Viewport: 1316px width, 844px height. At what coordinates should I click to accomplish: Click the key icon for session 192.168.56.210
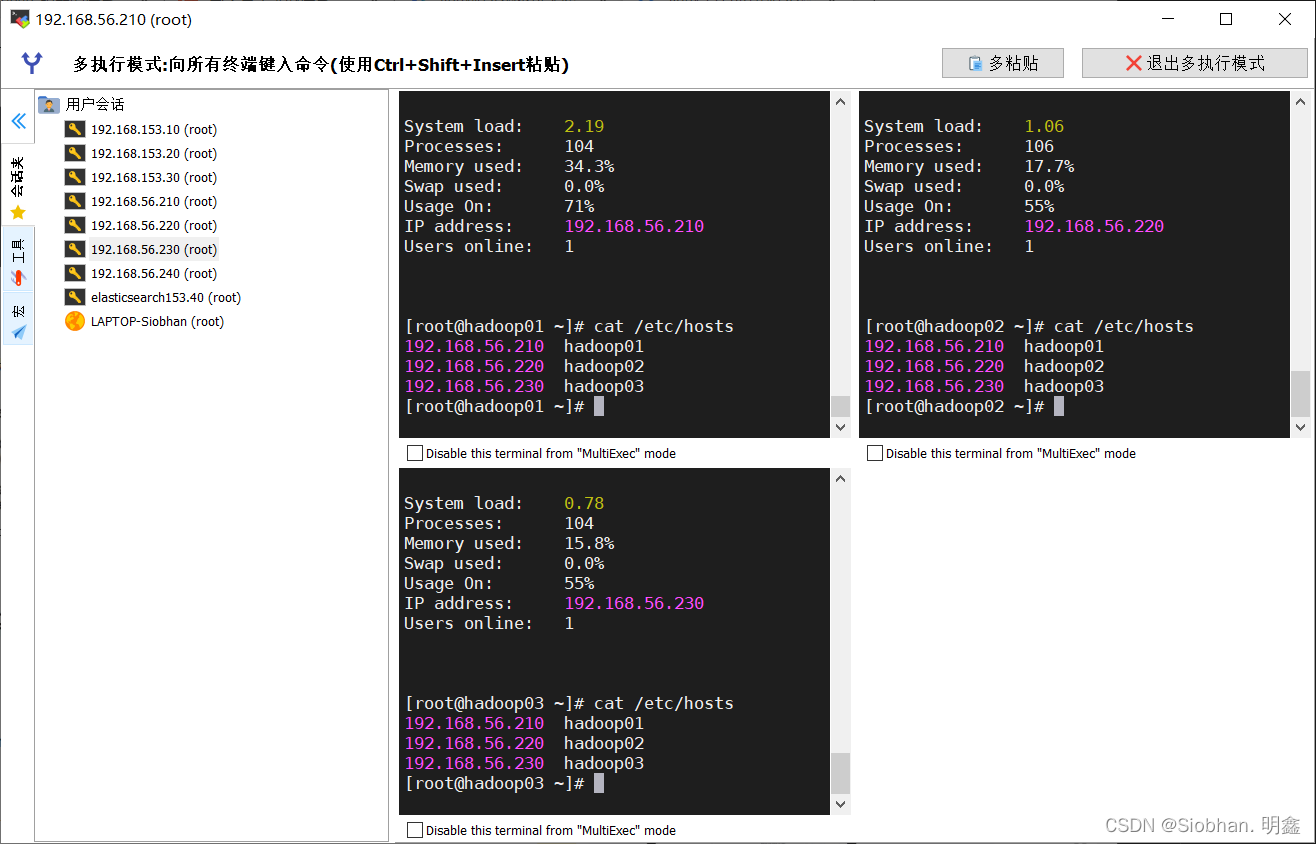point(75,201)
